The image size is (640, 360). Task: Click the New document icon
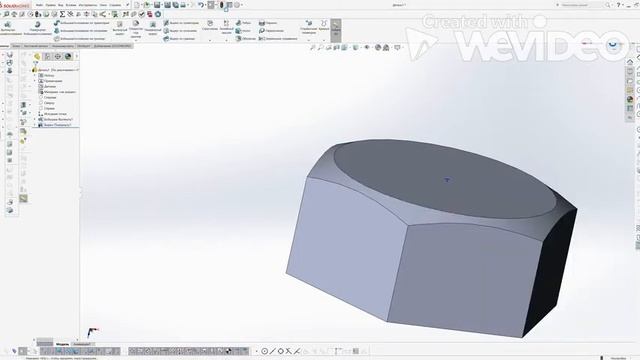click(137, 5)
